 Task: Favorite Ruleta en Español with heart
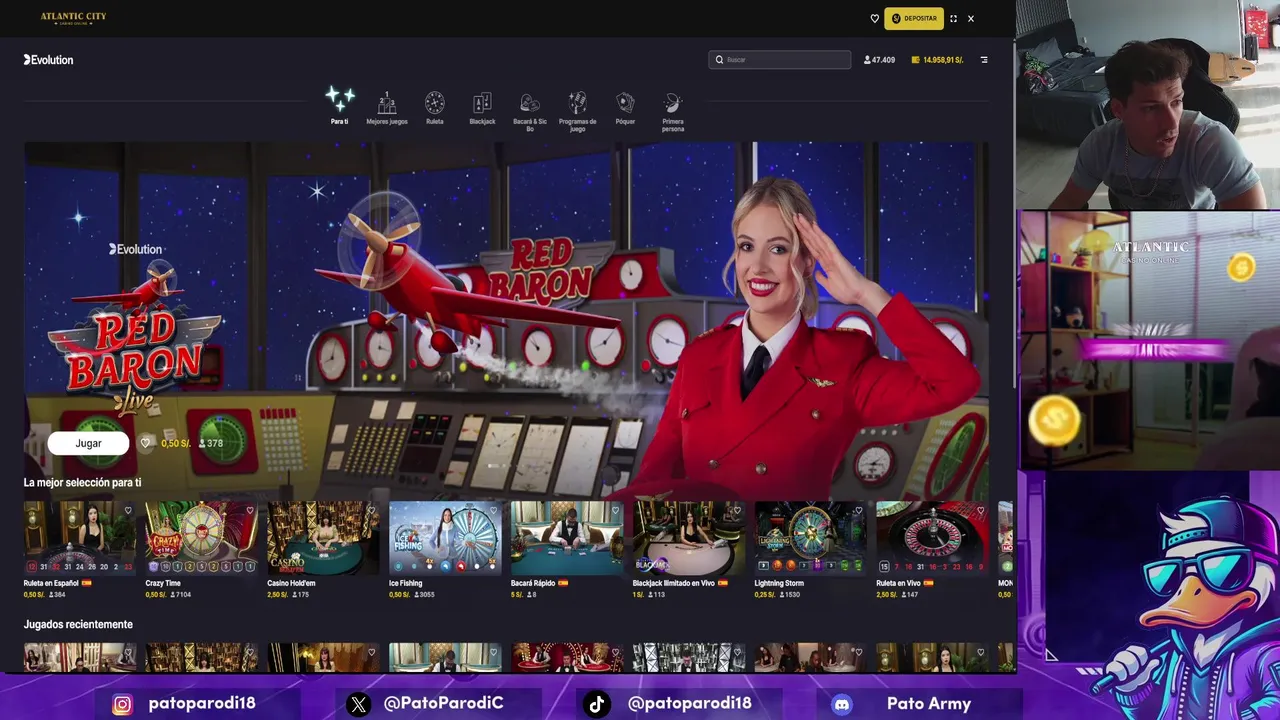point(128,510)
